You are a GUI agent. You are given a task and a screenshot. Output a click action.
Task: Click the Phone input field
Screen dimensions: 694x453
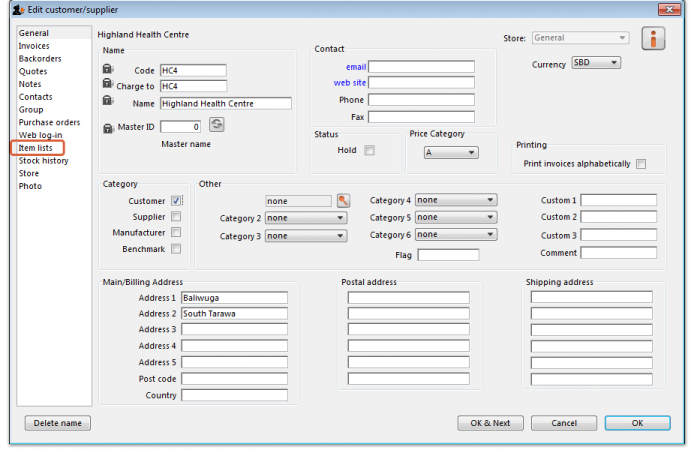coord(421,100)
